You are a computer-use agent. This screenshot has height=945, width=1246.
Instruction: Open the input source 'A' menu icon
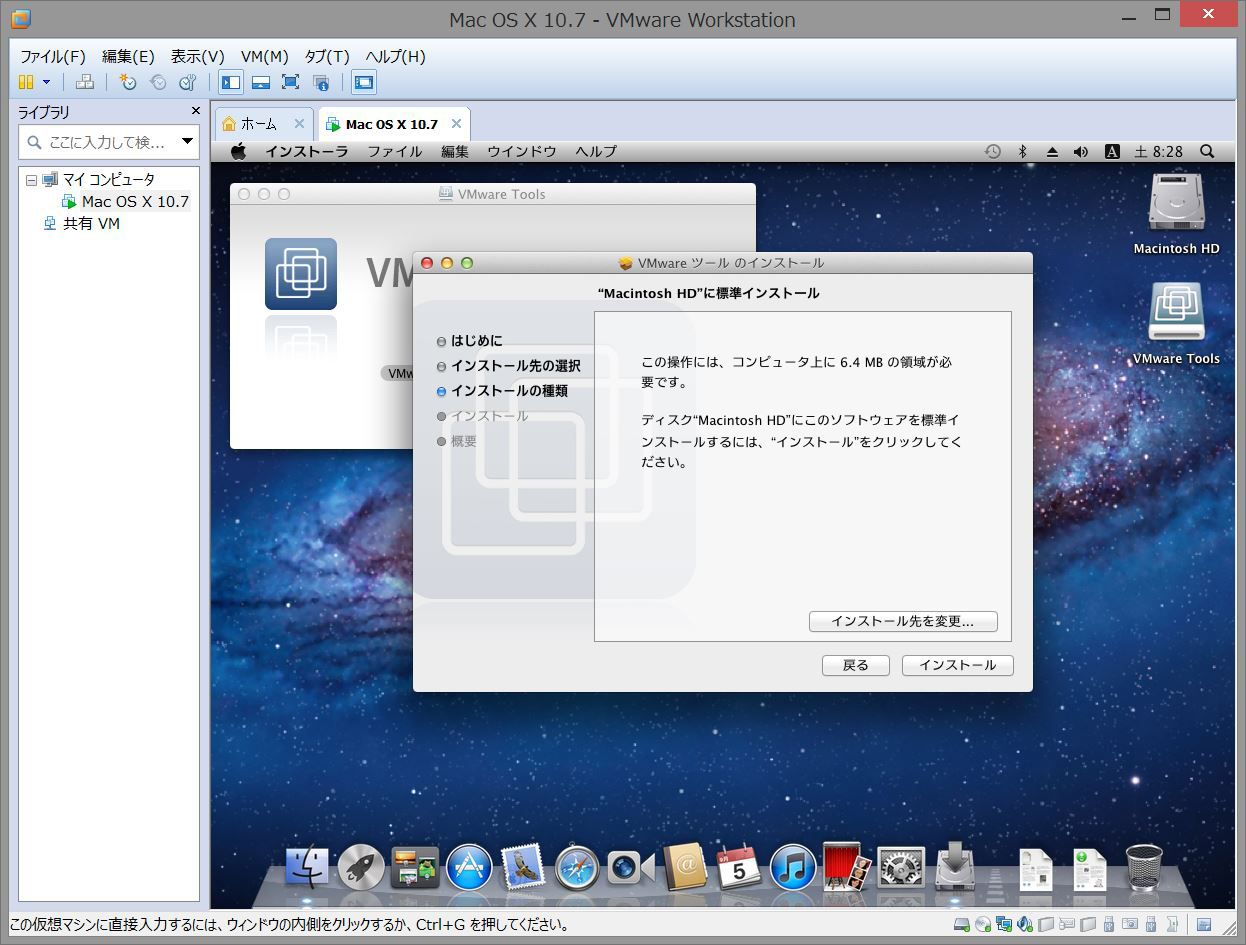click(x=1111, y=151)
